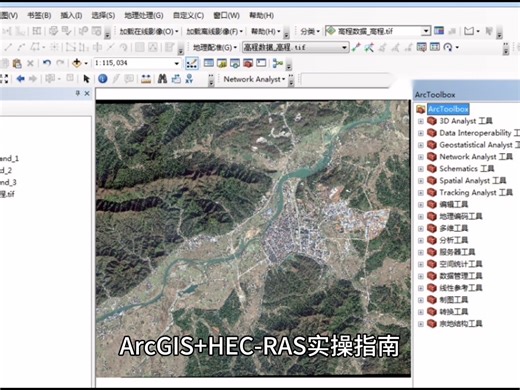Open the Python window icon
The height and width of the screenshot is (390, 520).
coord(261,63)
